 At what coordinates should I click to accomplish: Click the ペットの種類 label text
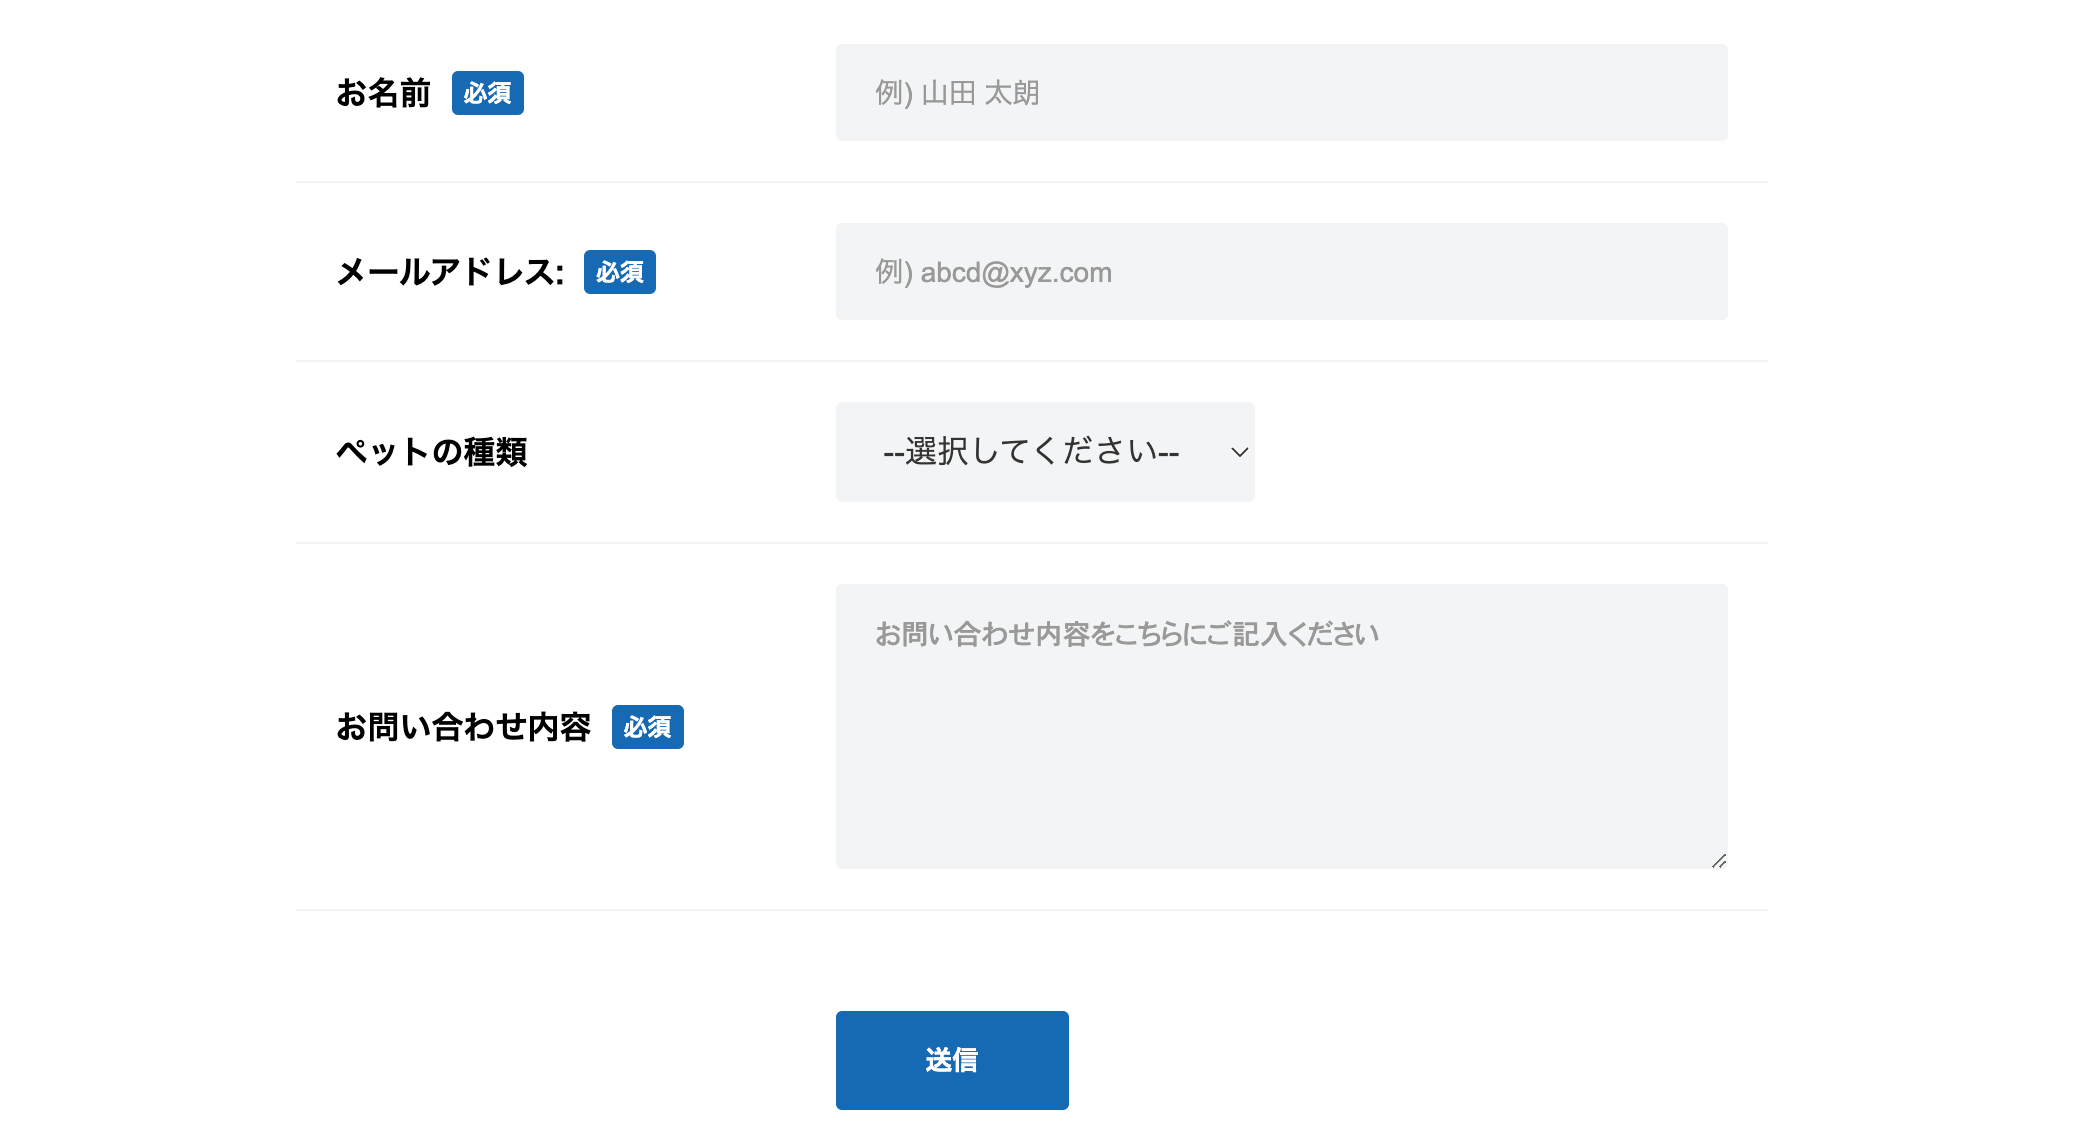tap(431, 452)
